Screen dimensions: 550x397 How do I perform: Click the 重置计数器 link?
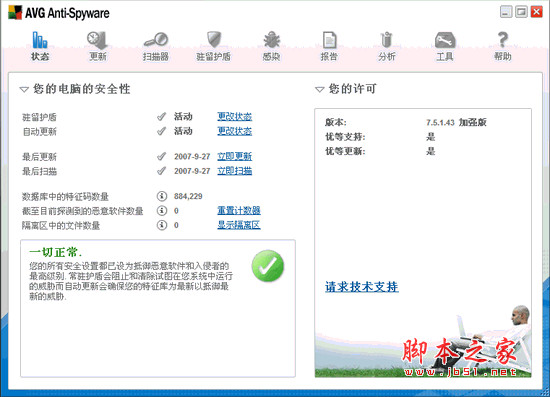click(239, 210)
